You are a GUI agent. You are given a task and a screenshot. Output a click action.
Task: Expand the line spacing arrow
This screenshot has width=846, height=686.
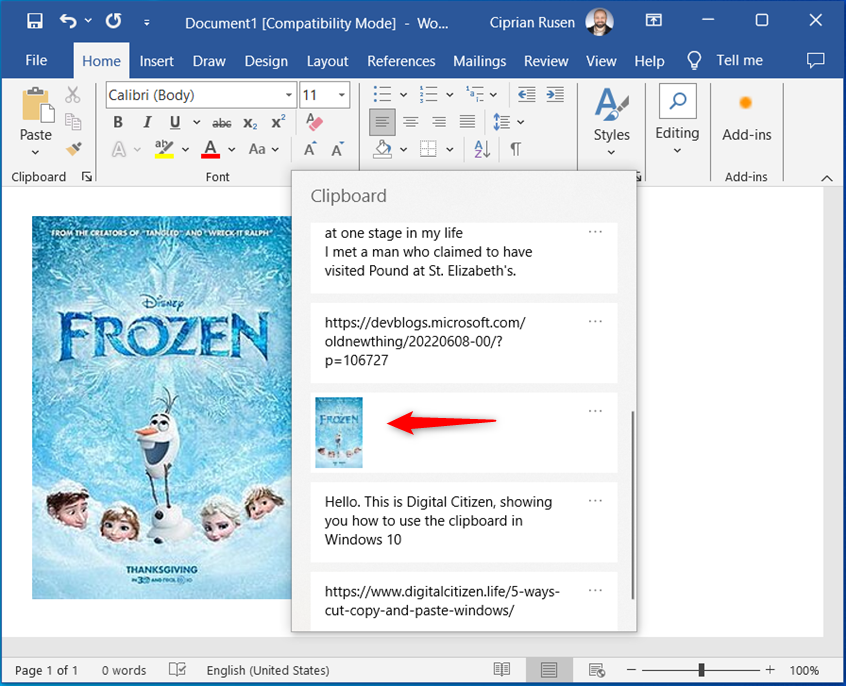[521, 122]
